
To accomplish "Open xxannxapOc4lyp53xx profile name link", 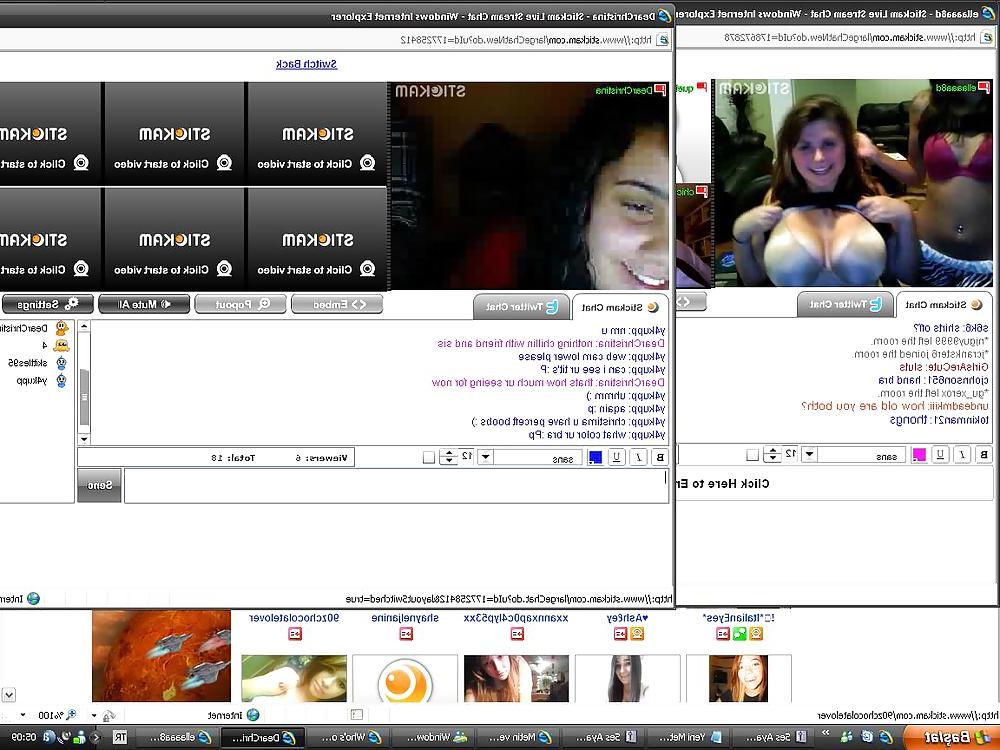I will click(x=516, y=617).
